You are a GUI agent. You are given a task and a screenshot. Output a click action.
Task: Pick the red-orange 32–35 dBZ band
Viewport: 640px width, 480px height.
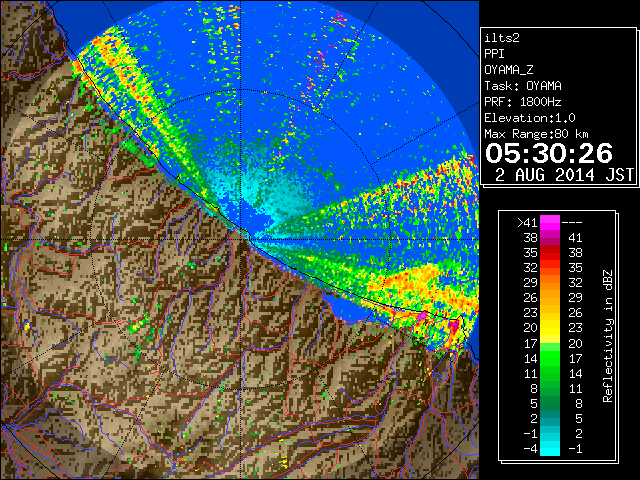[x=550, y=268]
